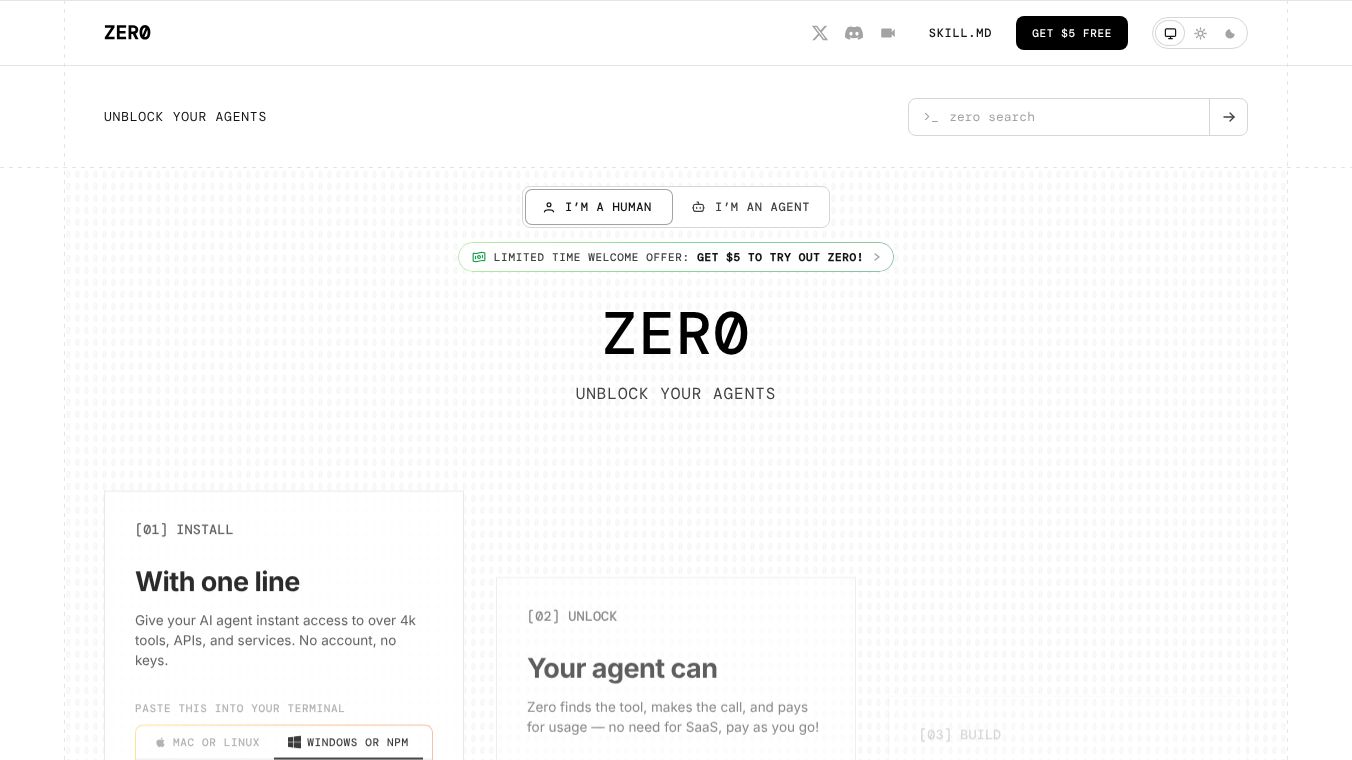Open limited time welcome offer banner
Image resolution: width=1352 pixels, height=760 pixels.
tap(676, 257)
